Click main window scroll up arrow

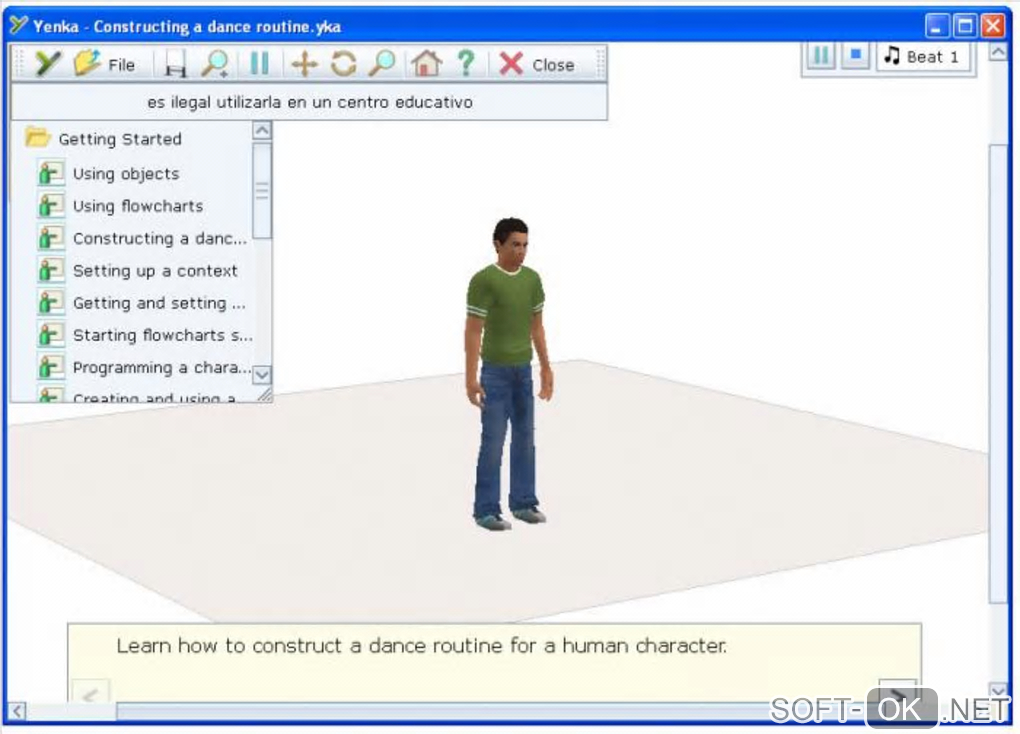[x=999, y=51]
